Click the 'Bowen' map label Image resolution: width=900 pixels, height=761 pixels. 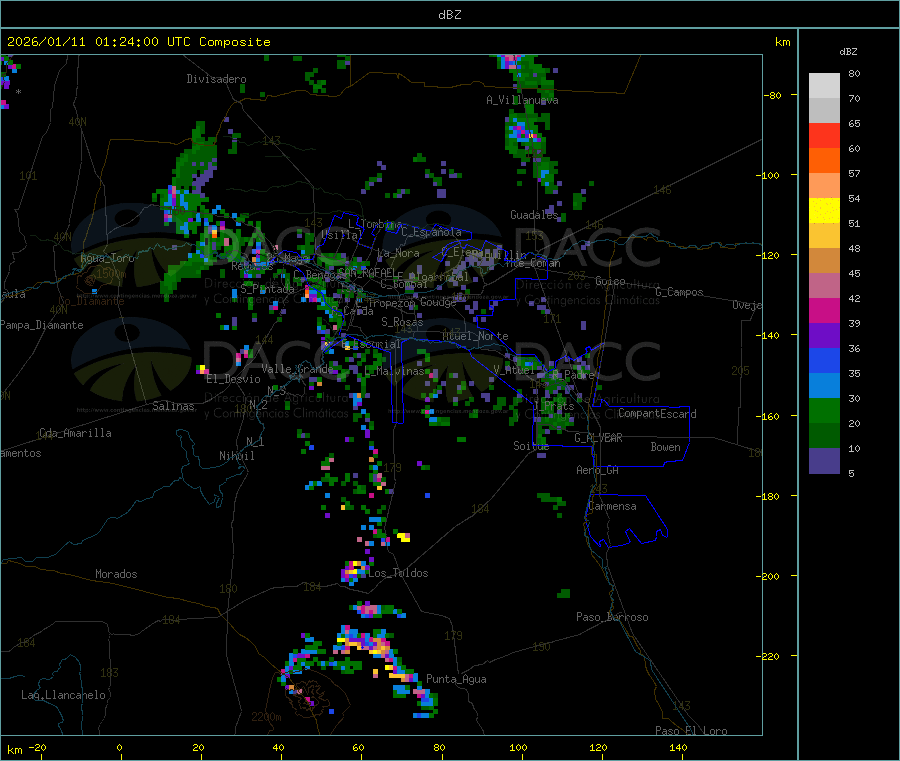click(x=666, y=447)
